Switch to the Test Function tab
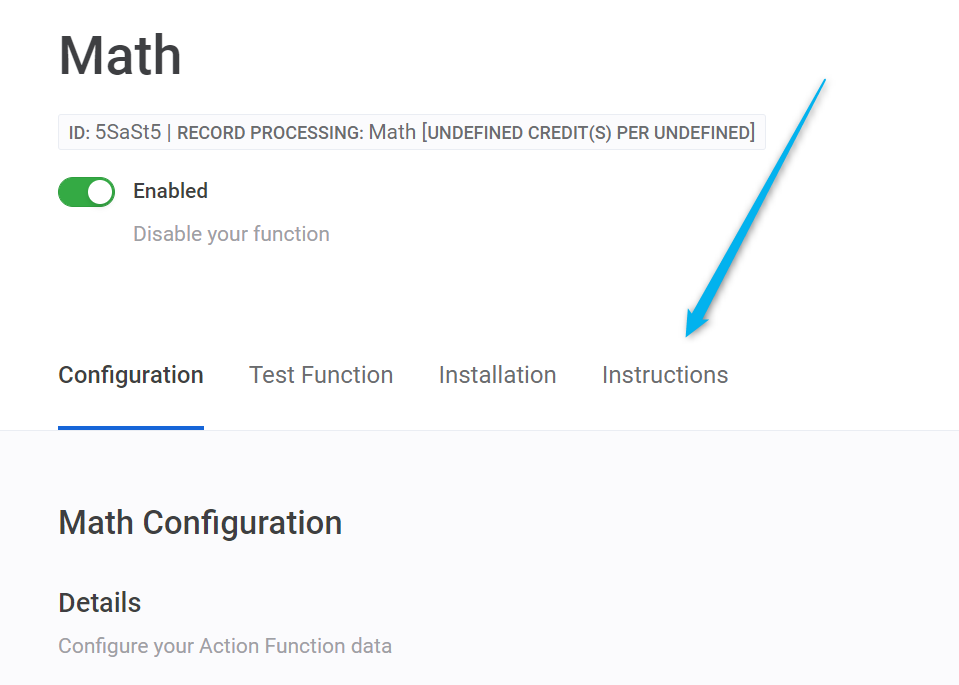 click(321, 375)
